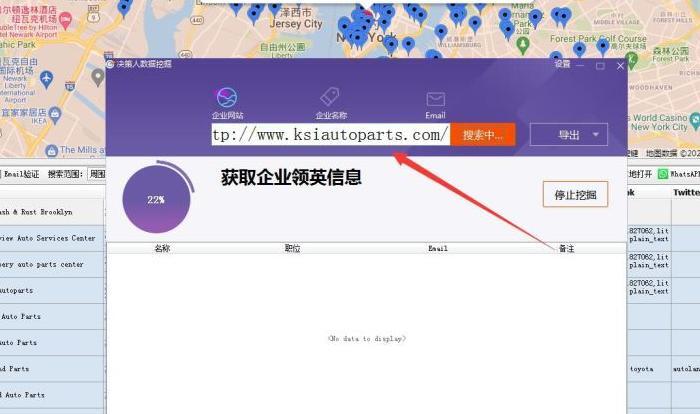Select the 企业网站 search mode icon

[227, 98]
